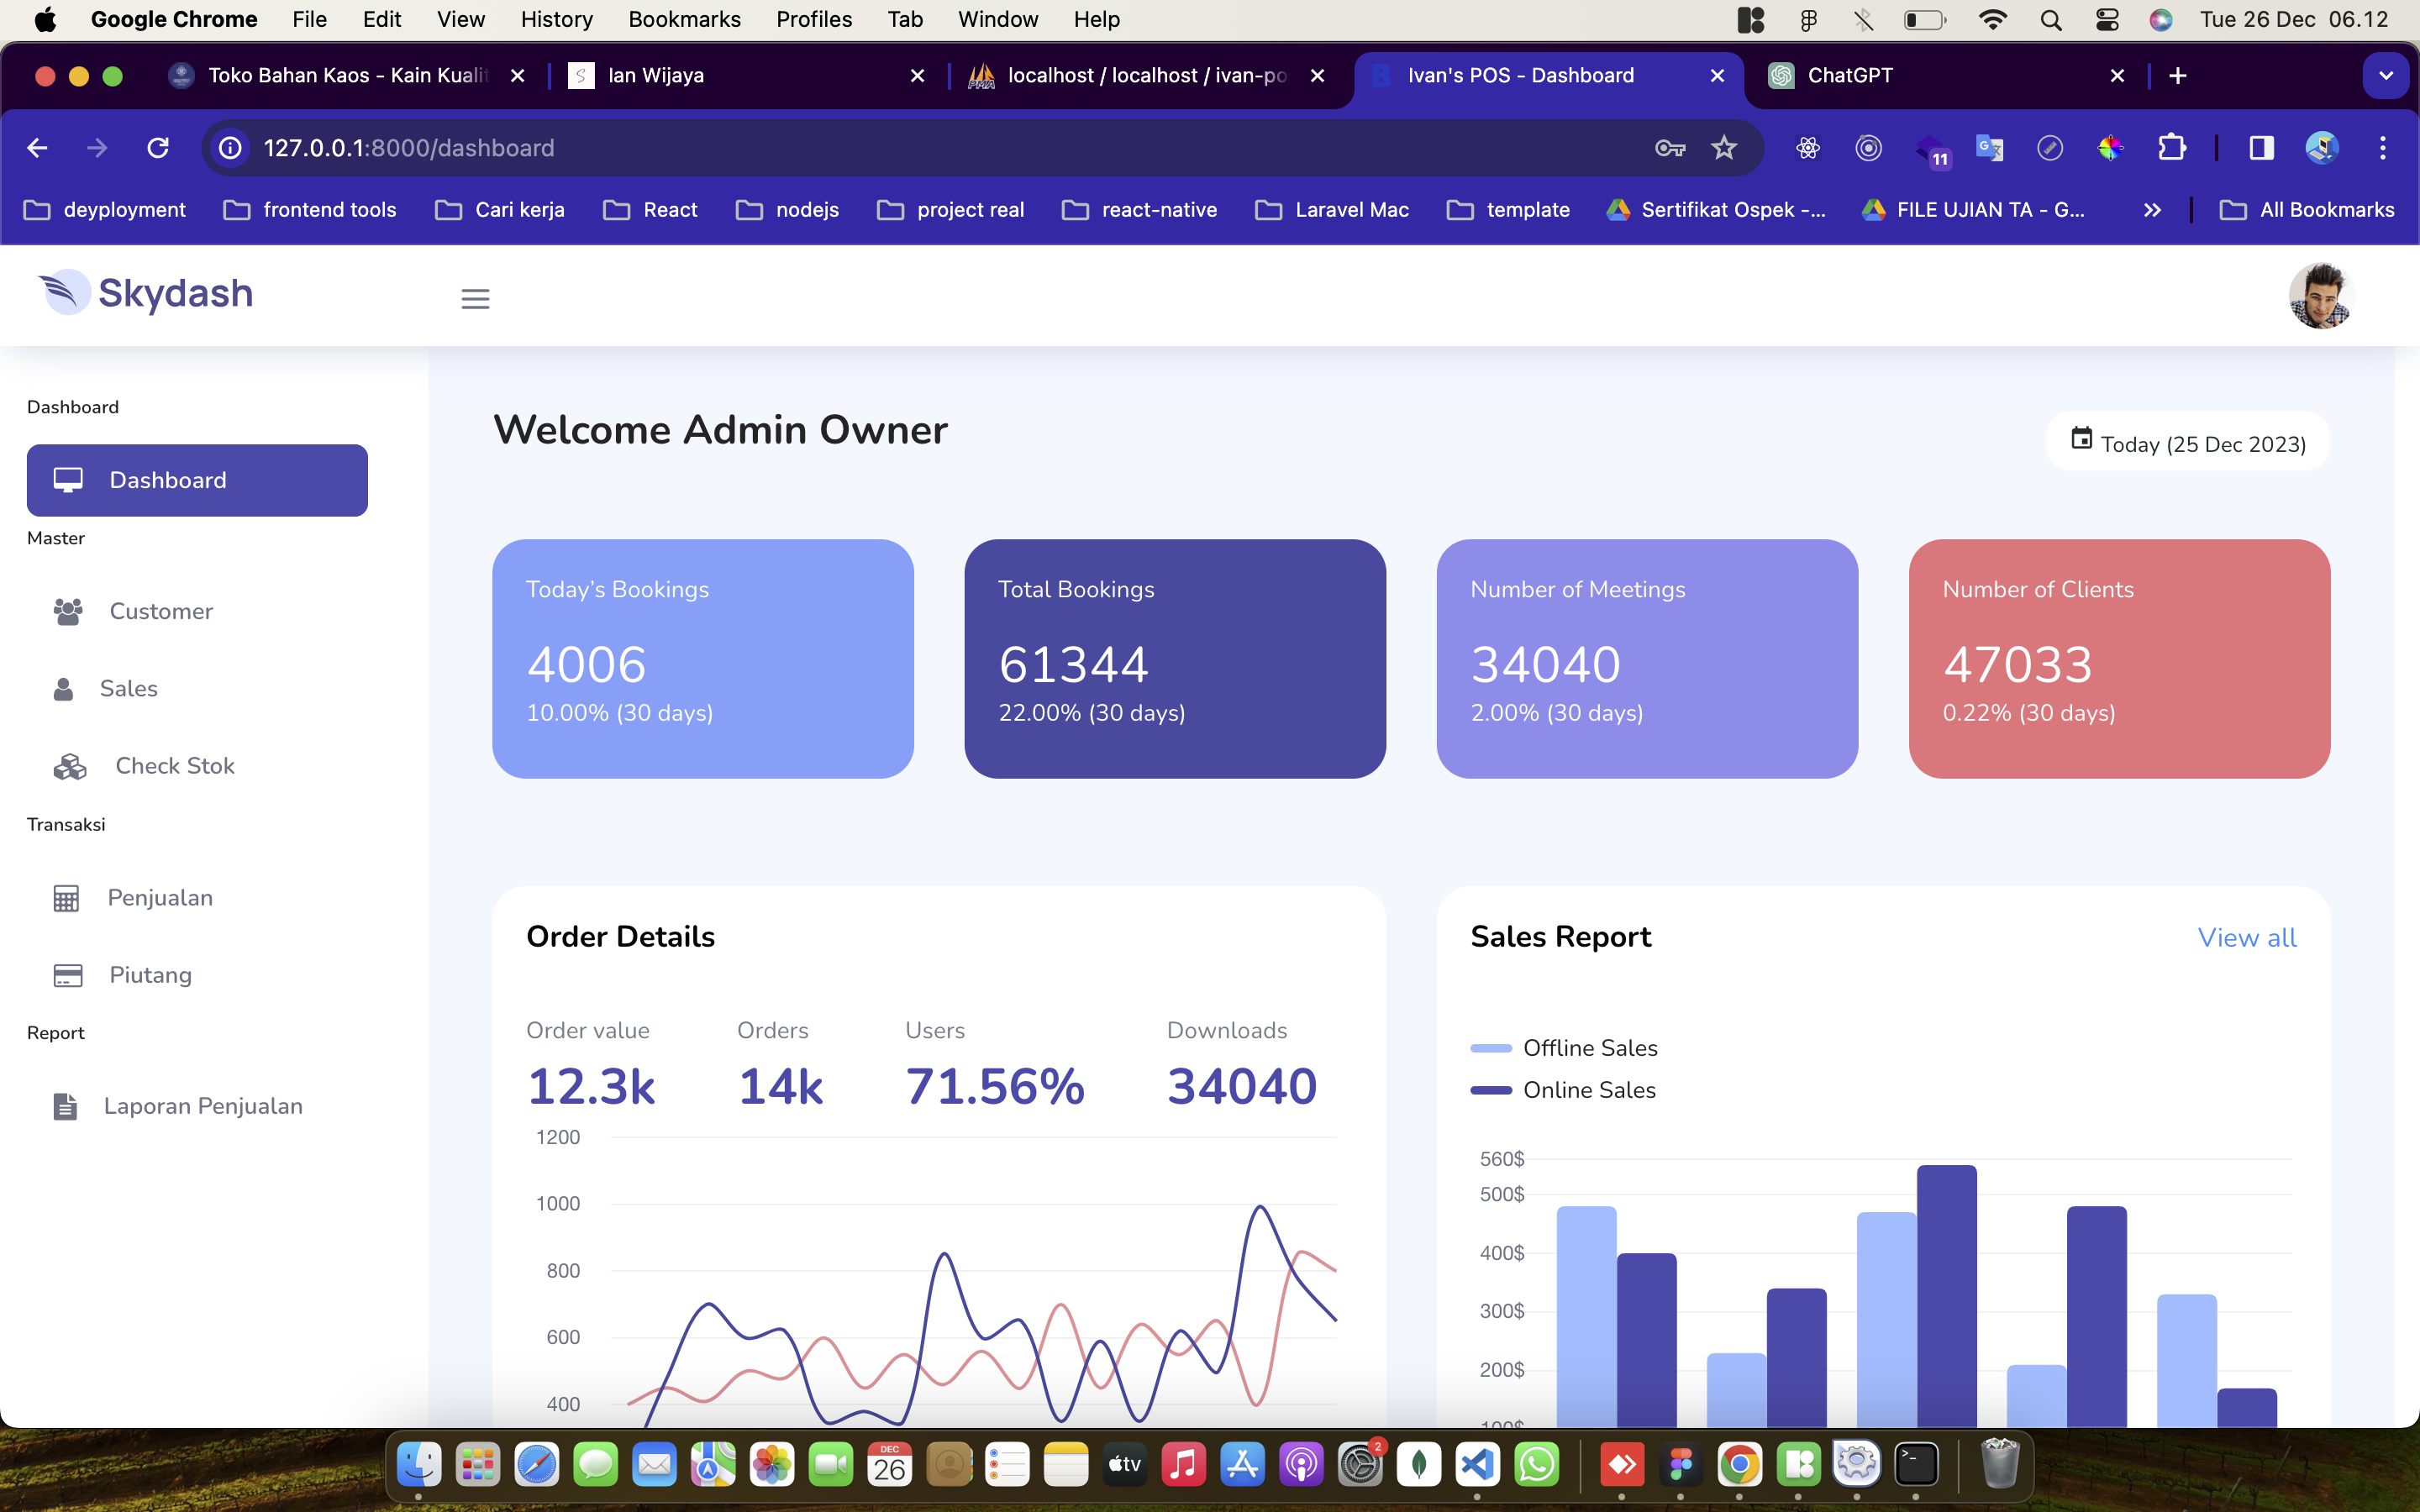Bookmark this page with the star icon
Viewport: 2420px width, 1512px height.
[x=1724, y=148]
